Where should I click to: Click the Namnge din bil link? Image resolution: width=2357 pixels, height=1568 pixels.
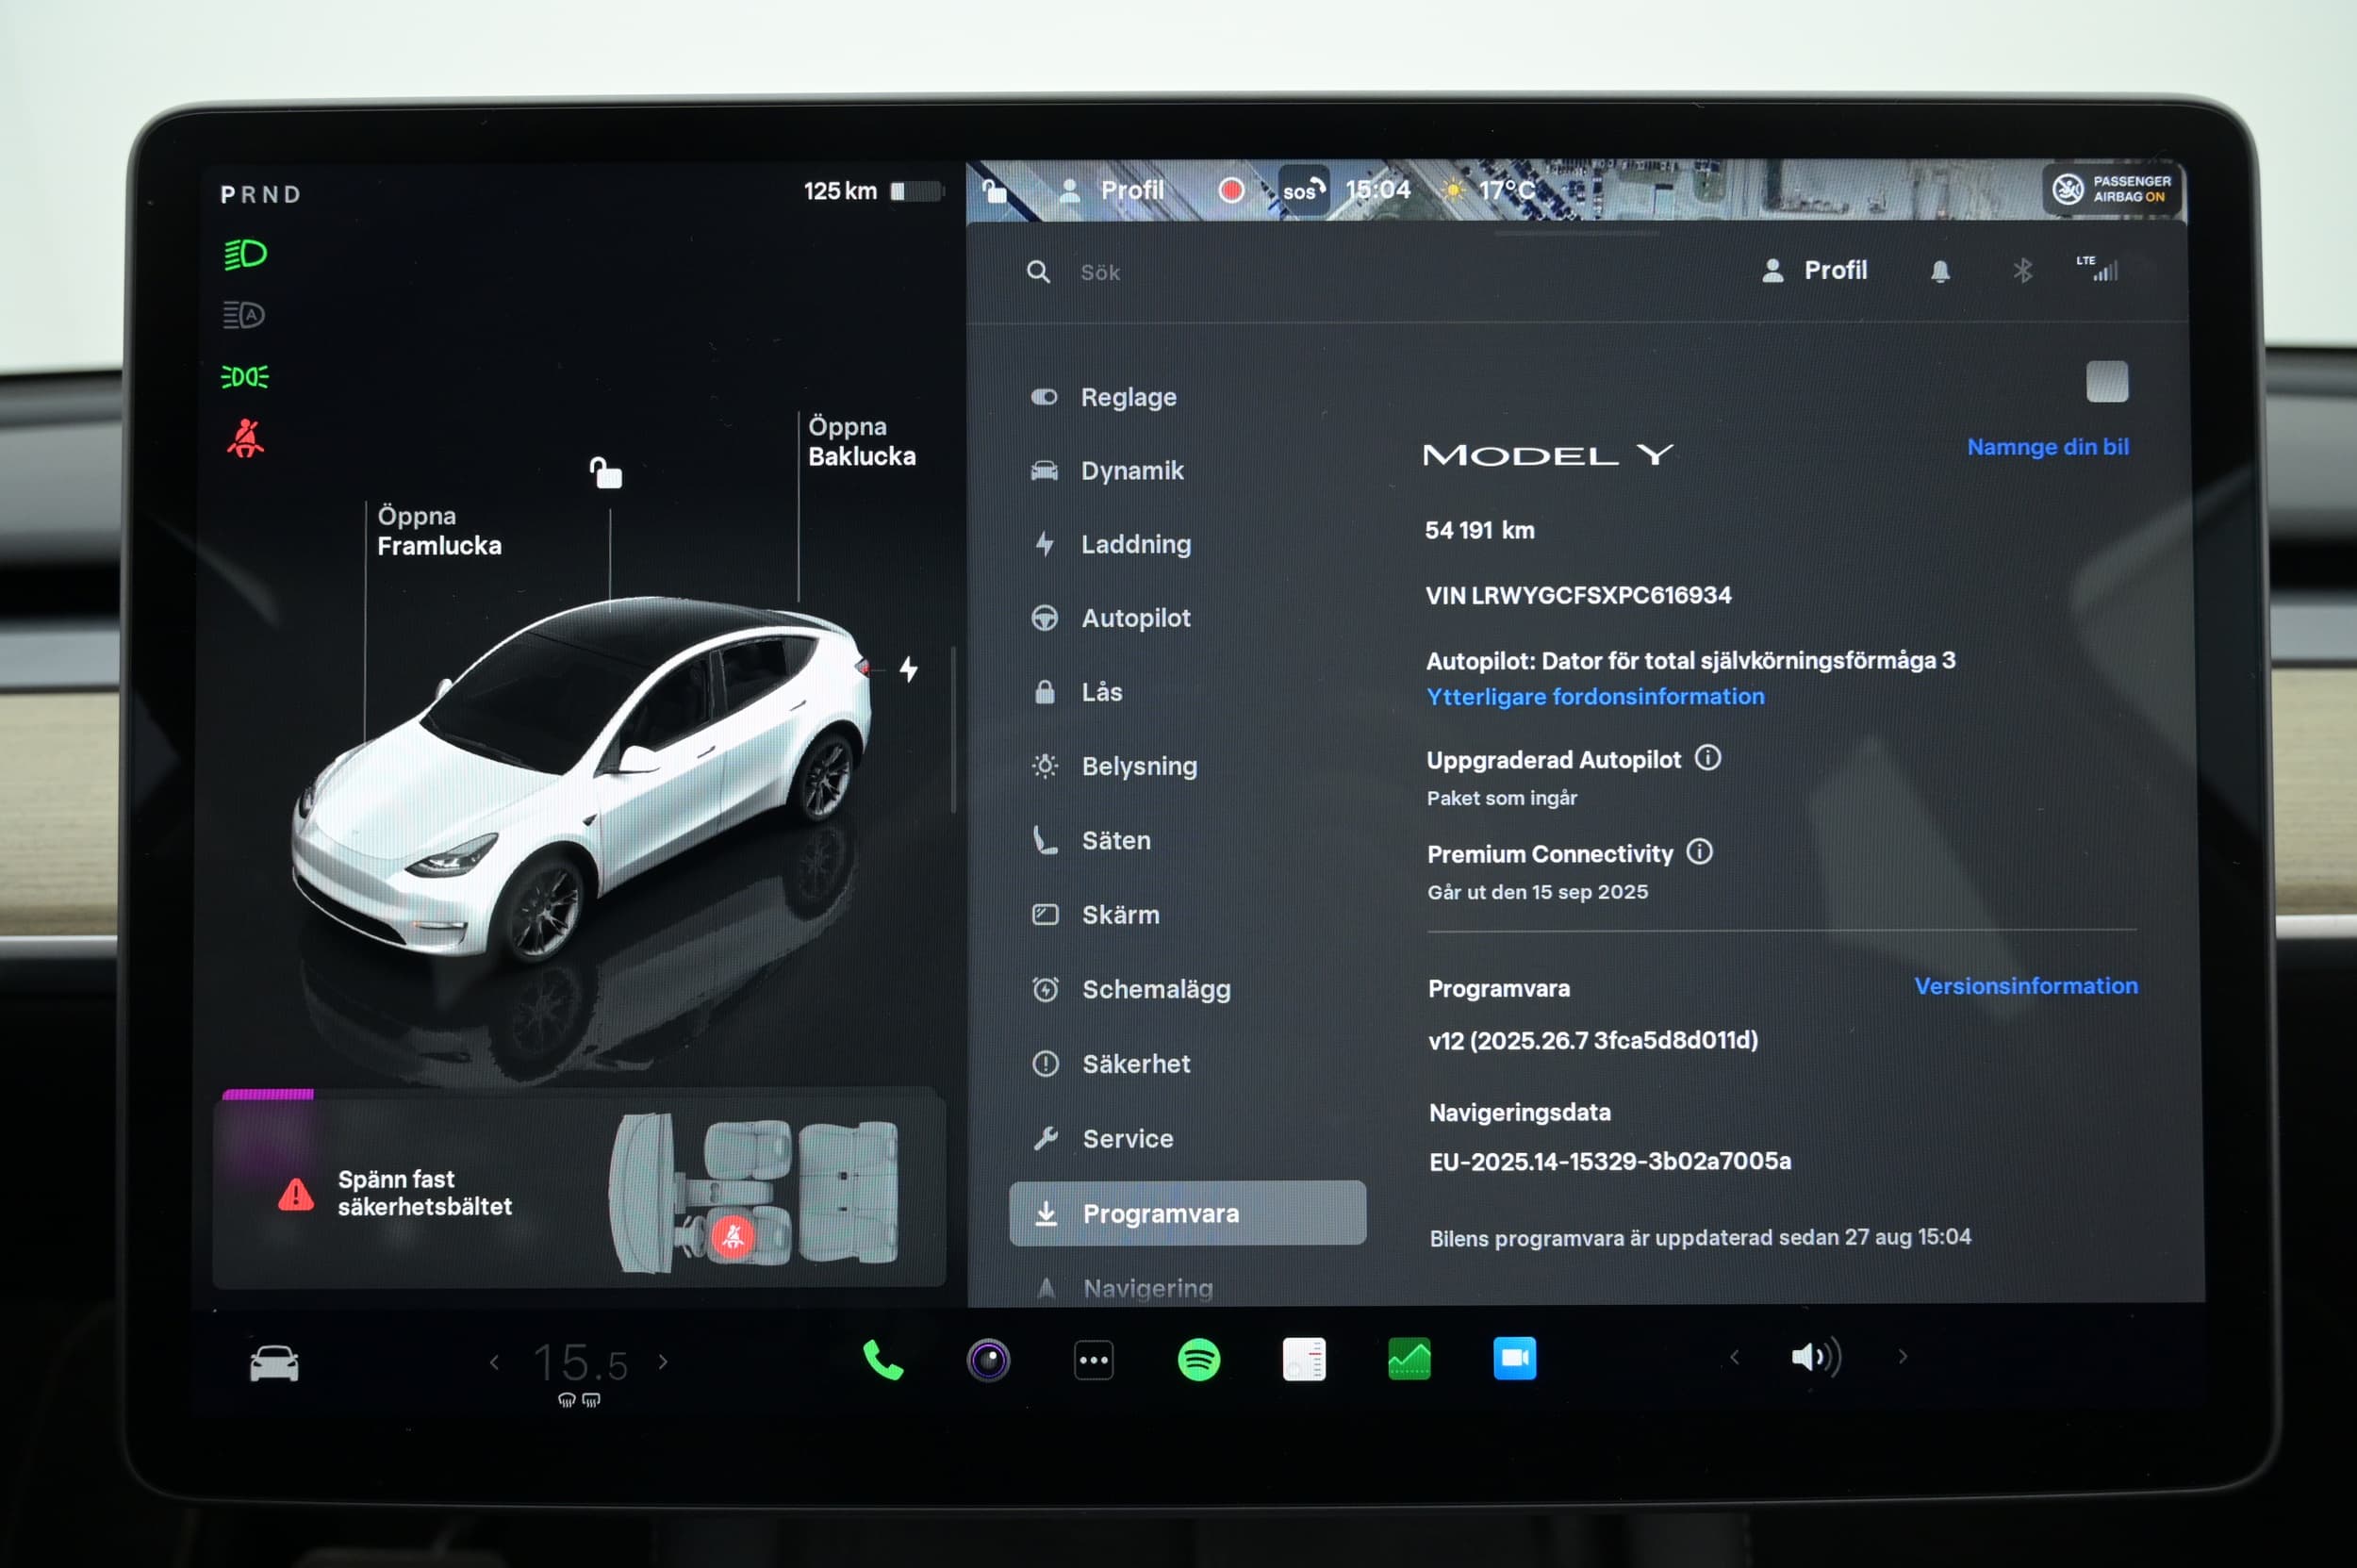2047,447
